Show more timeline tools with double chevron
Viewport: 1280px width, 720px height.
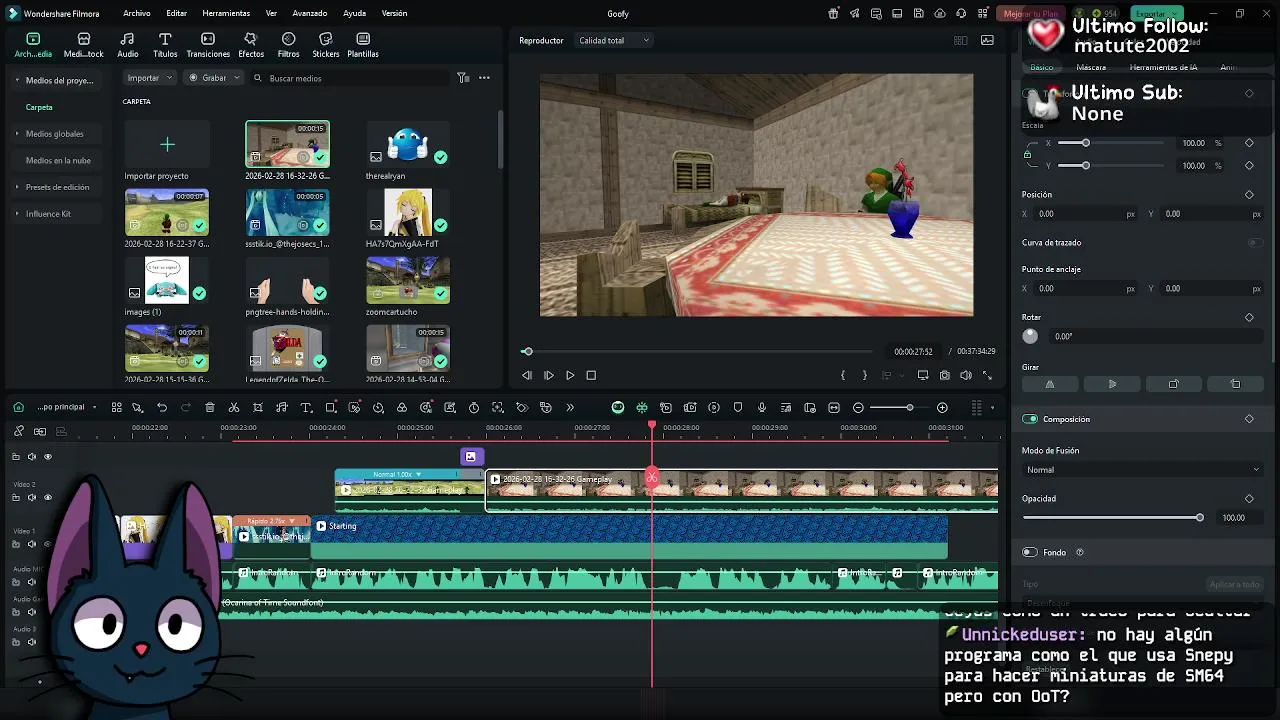[x=570, y=407]
